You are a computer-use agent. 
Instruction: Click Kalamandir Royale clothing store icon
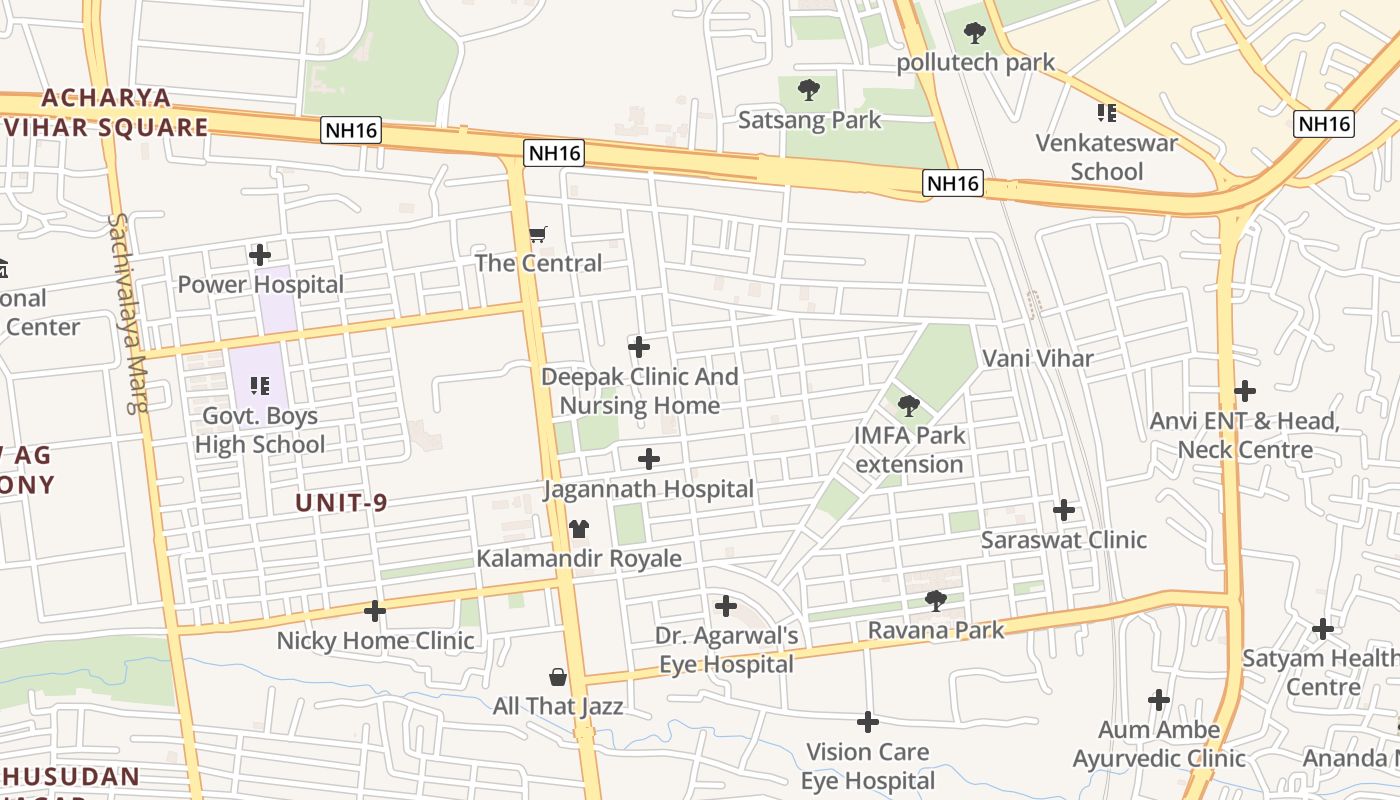[x=579, y=528]
